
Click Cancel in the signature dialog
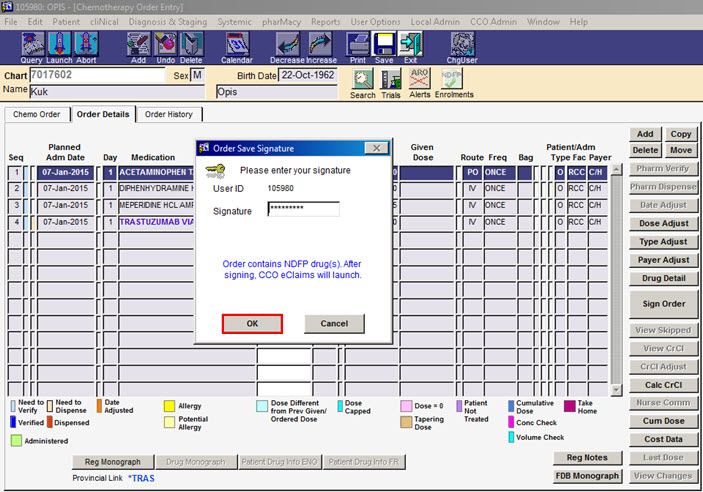(x=334, y=324)
